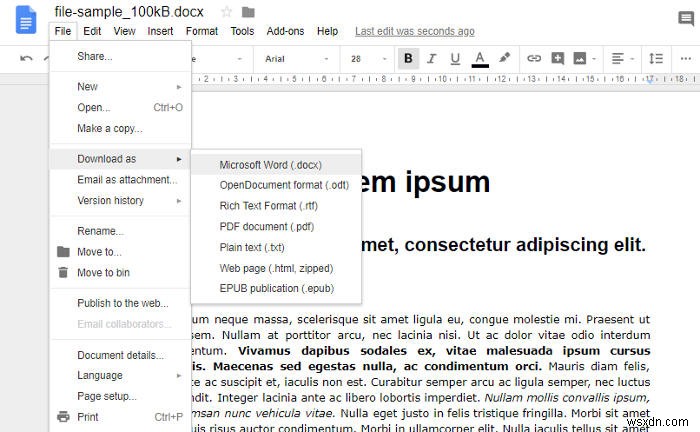Click the line spacing icon
The image size is (700, 432).
pos(656,58)
